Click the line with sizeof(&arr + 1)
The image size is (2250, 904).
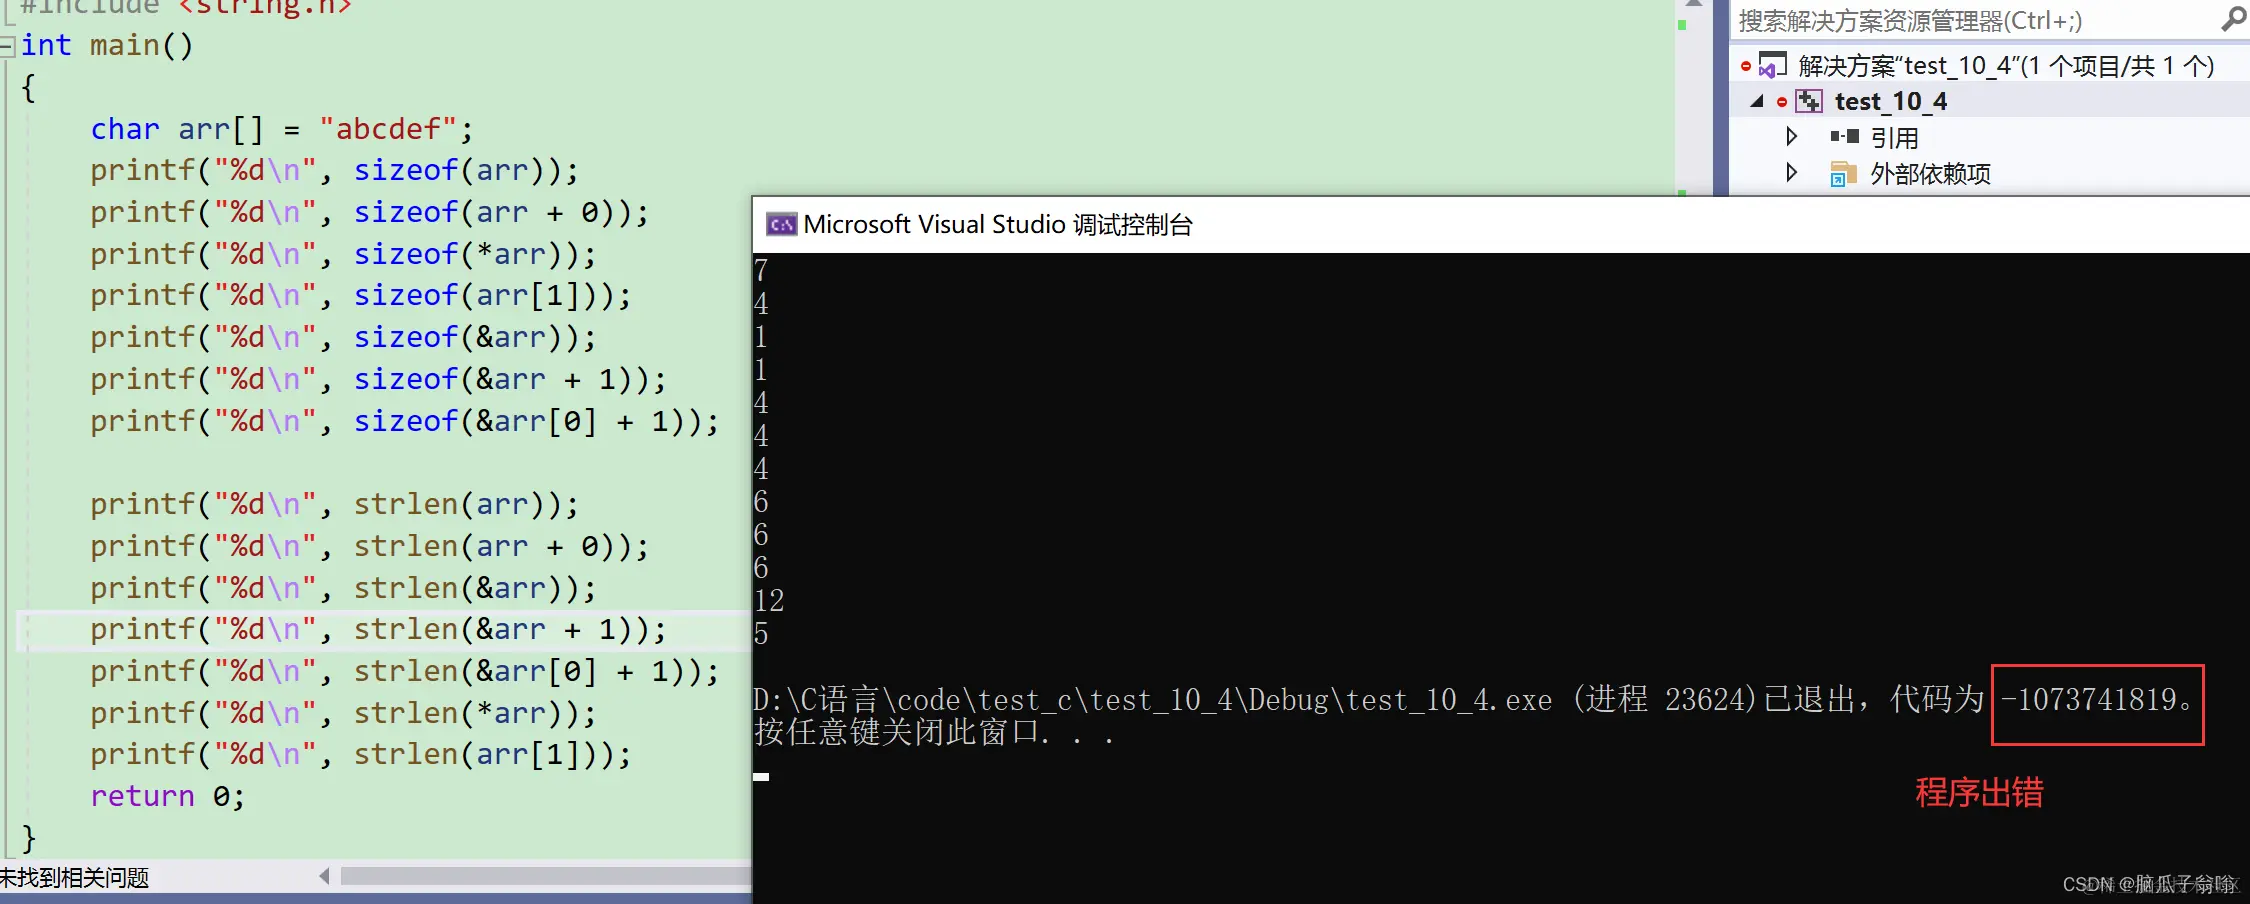[x=378, y=380]
